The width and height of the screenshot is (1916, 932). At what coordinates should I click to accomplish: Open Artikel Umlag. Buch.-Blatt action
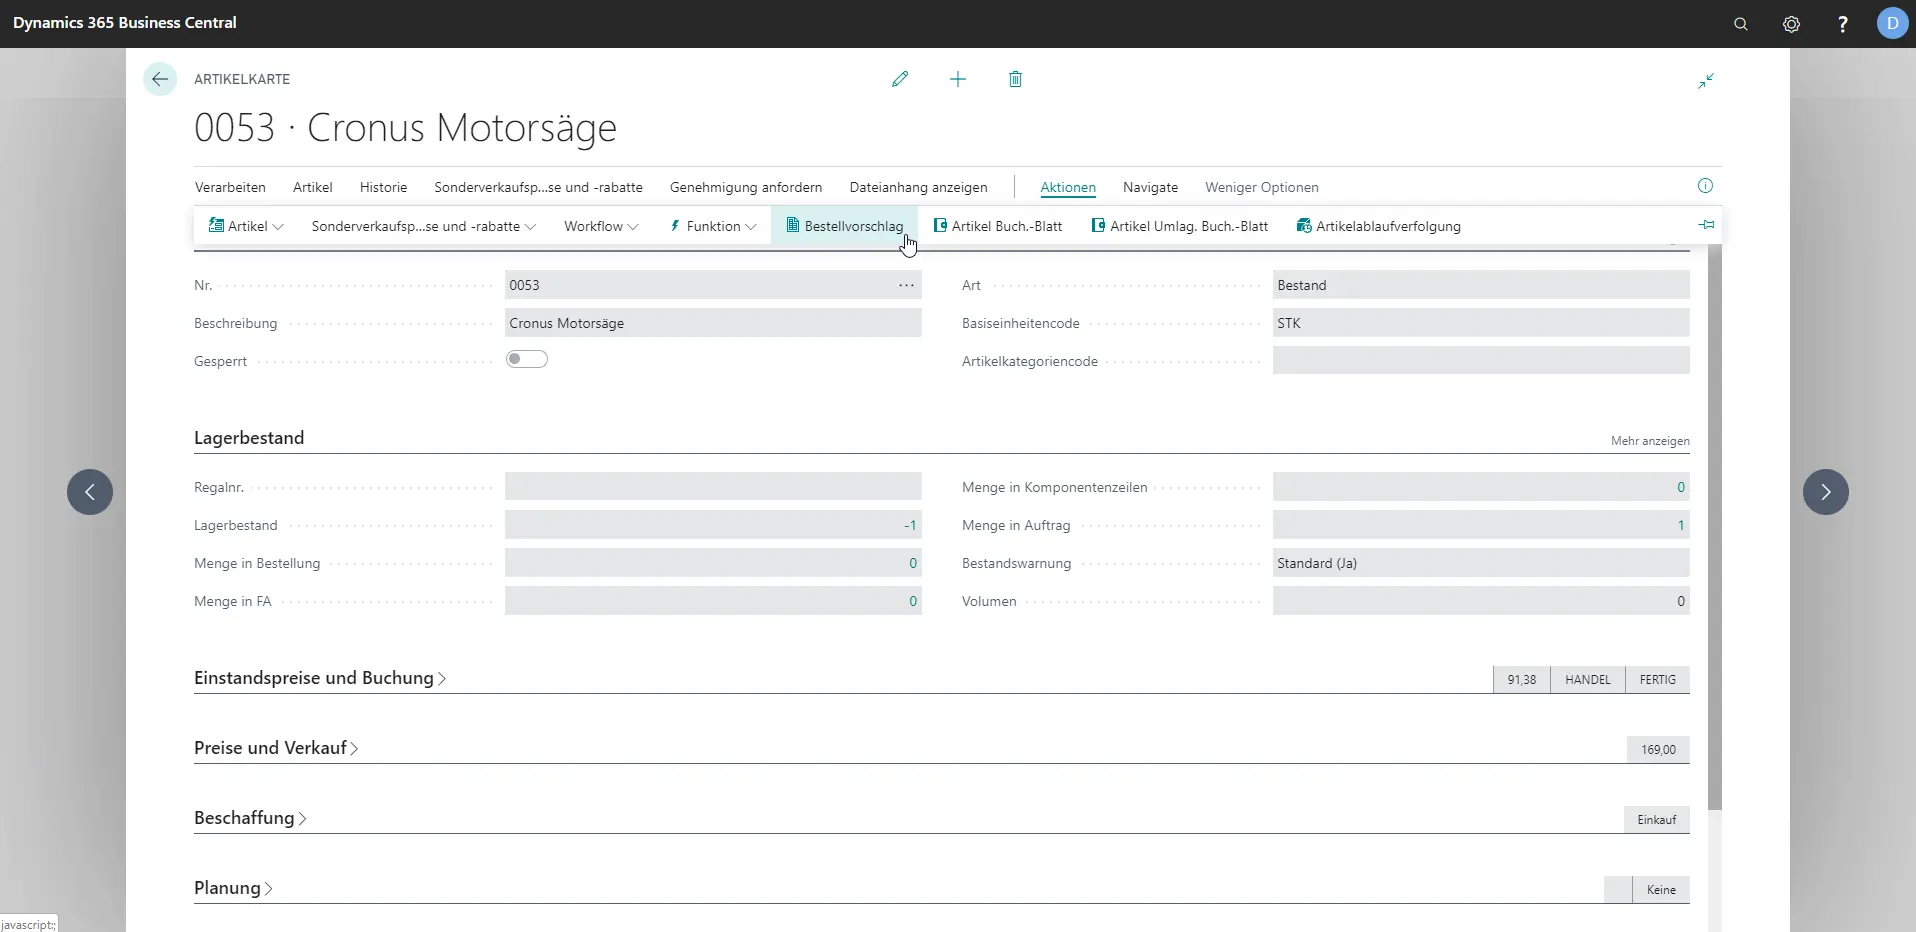(1180, 226)
